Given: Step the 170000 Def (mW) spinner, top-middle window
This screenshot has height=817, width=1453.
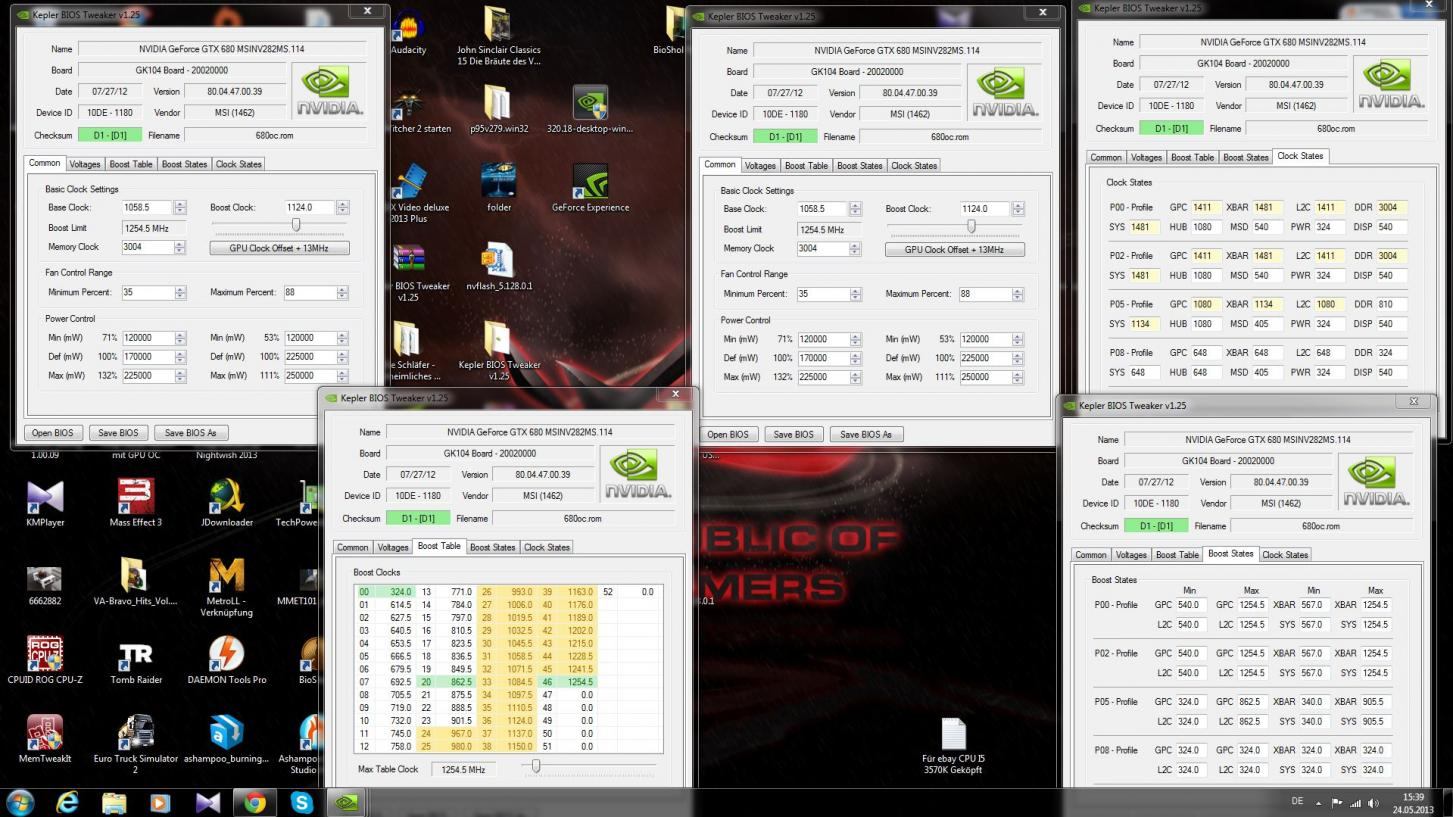Looking at the screenshot, I should coord(855,358).
